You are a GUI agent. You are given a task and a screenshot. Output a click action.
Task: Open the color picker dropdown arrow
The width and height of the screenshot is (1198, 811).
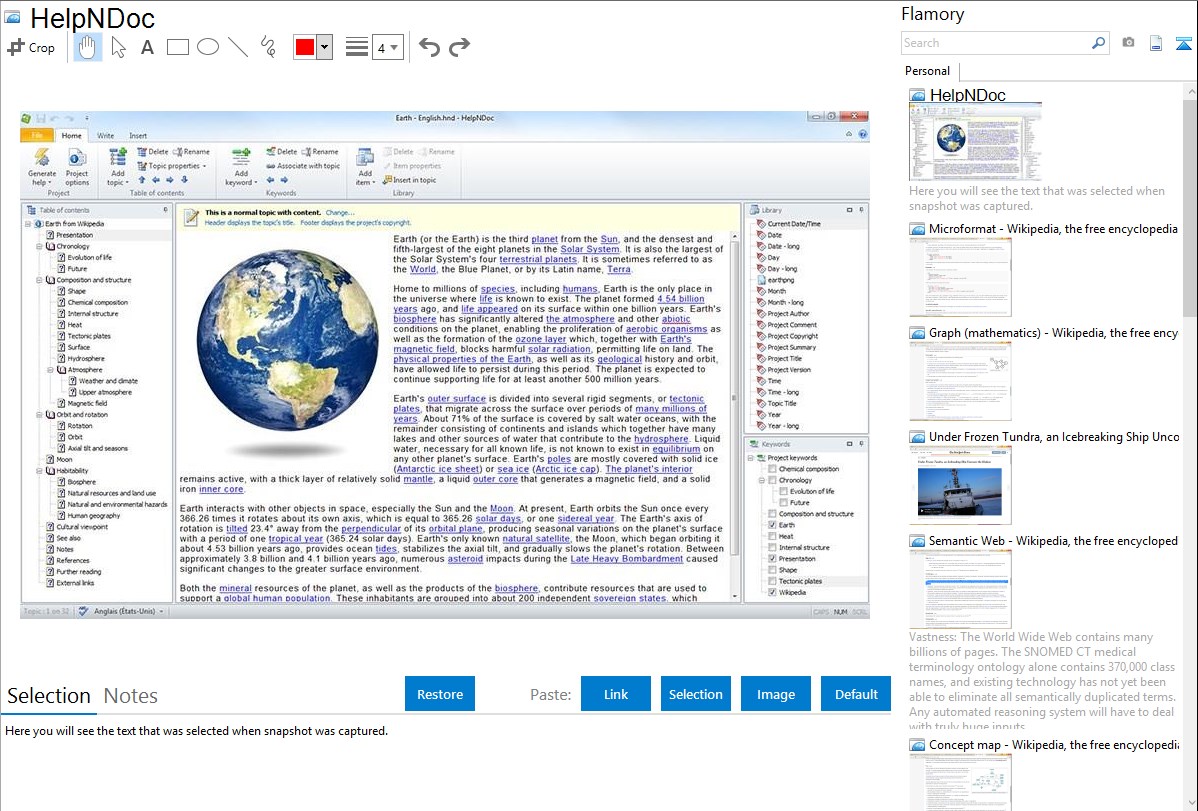pos(324,47)
